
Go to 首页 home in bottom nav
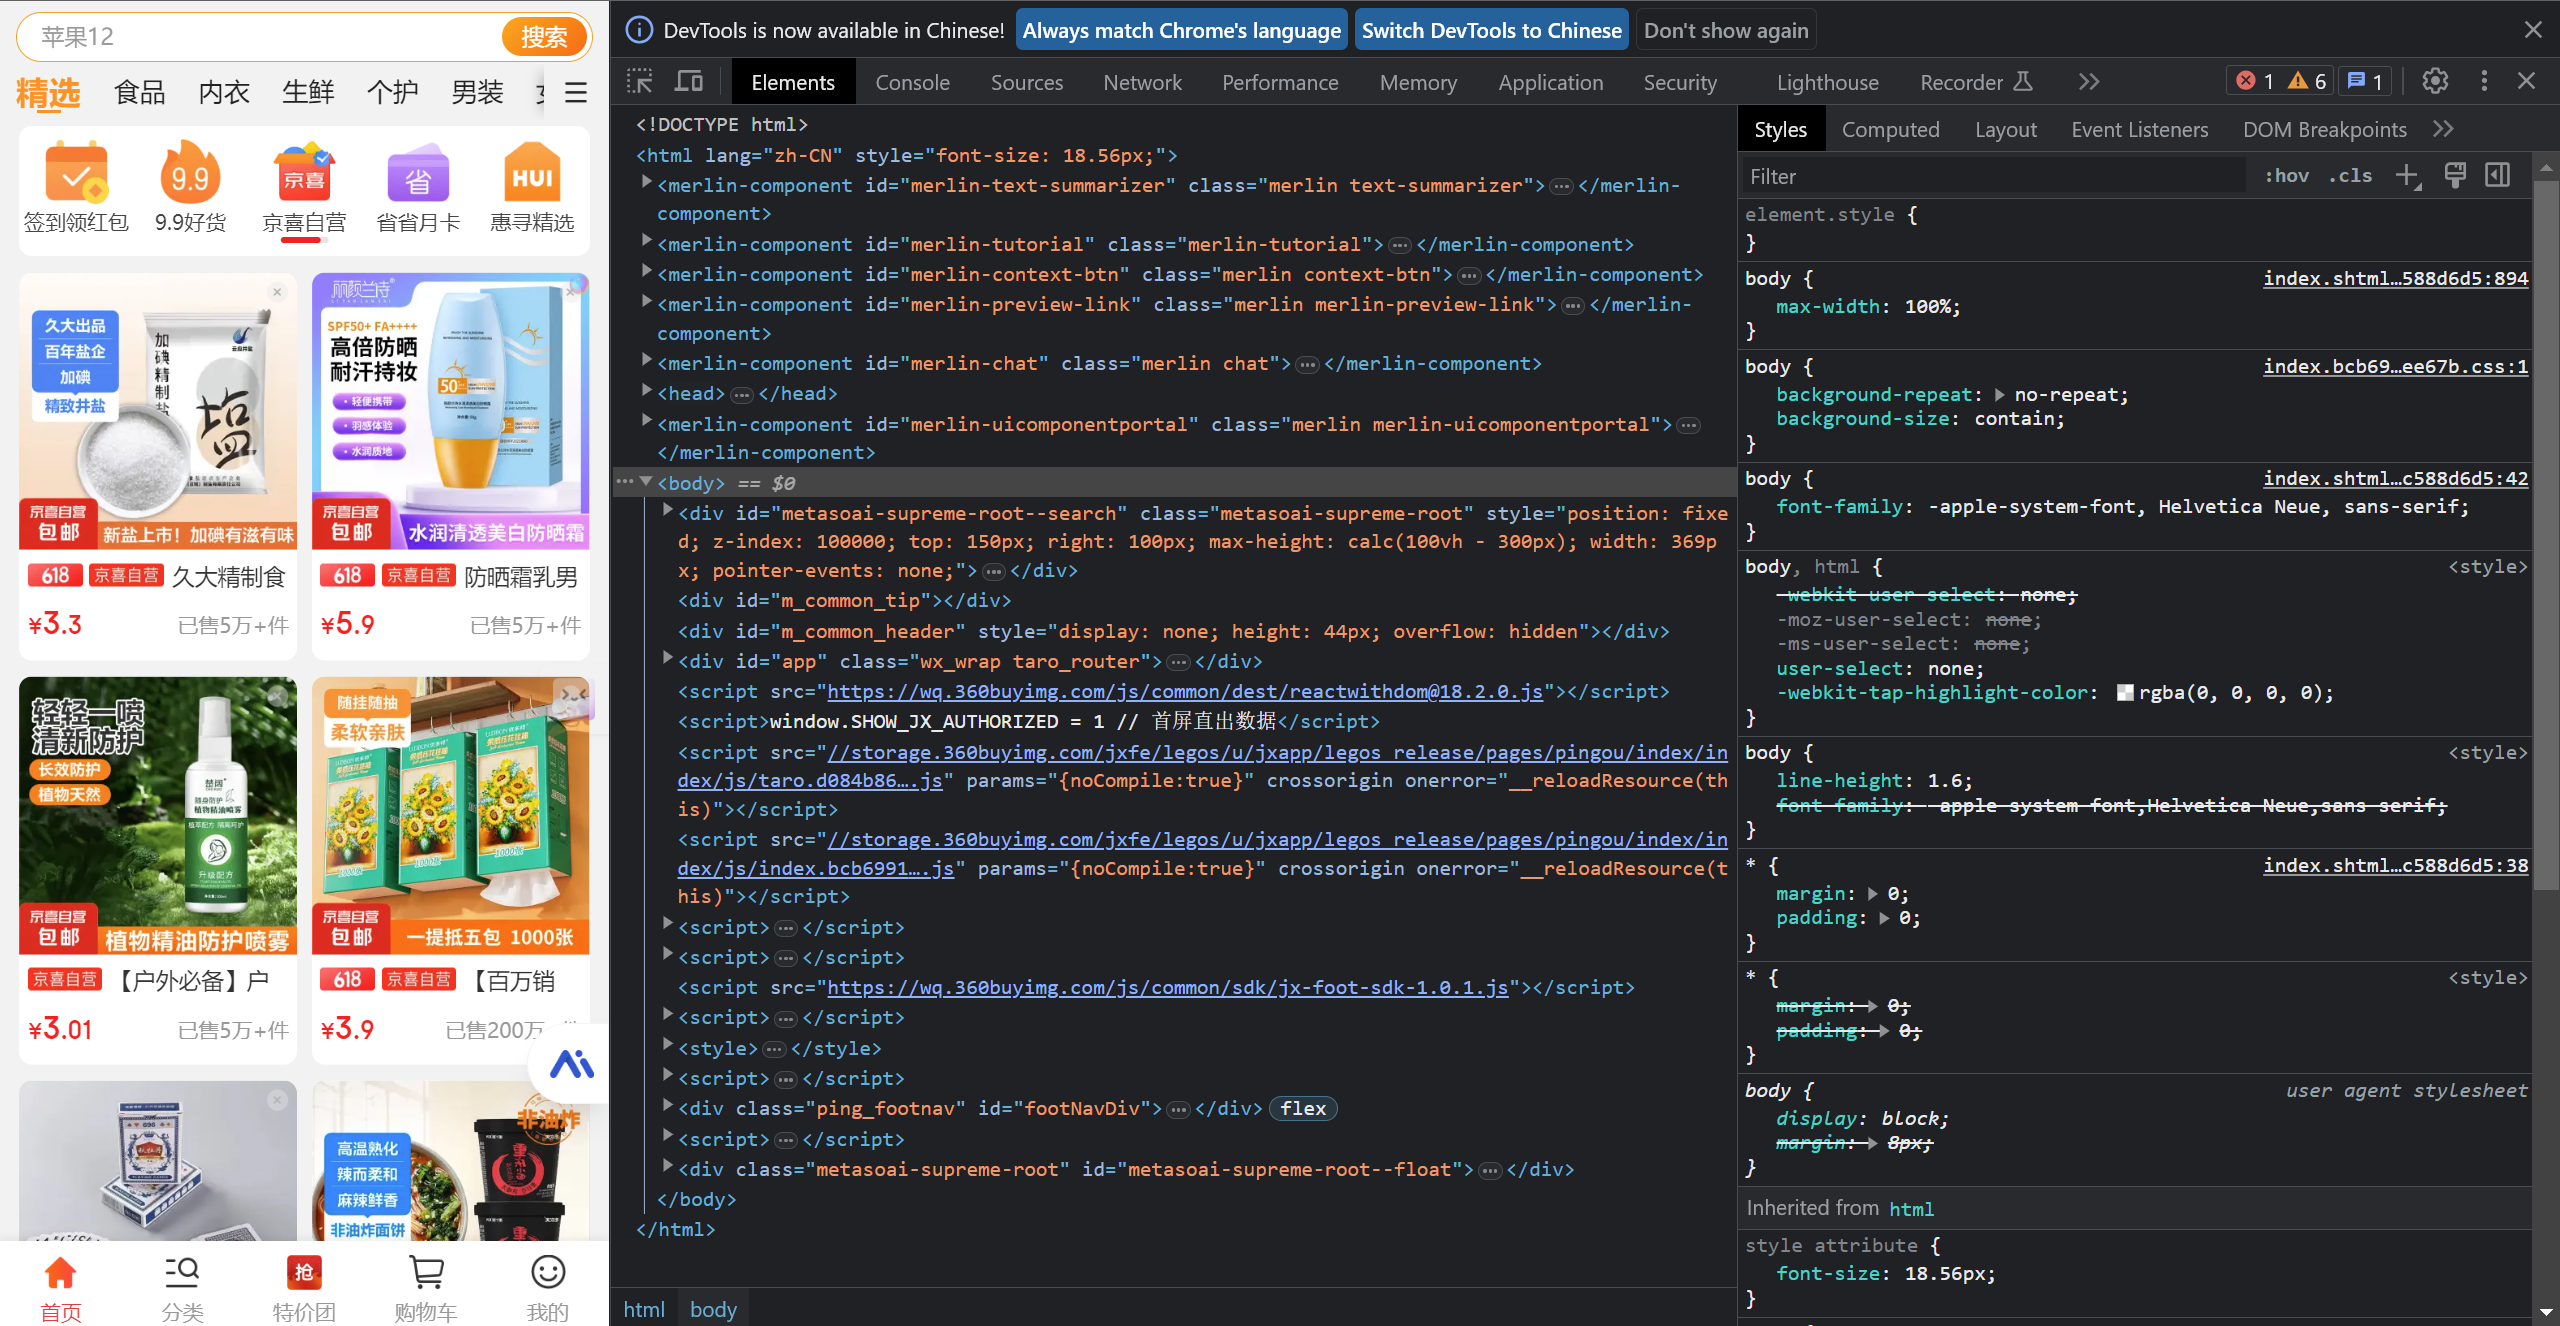tap(61, 1288)
